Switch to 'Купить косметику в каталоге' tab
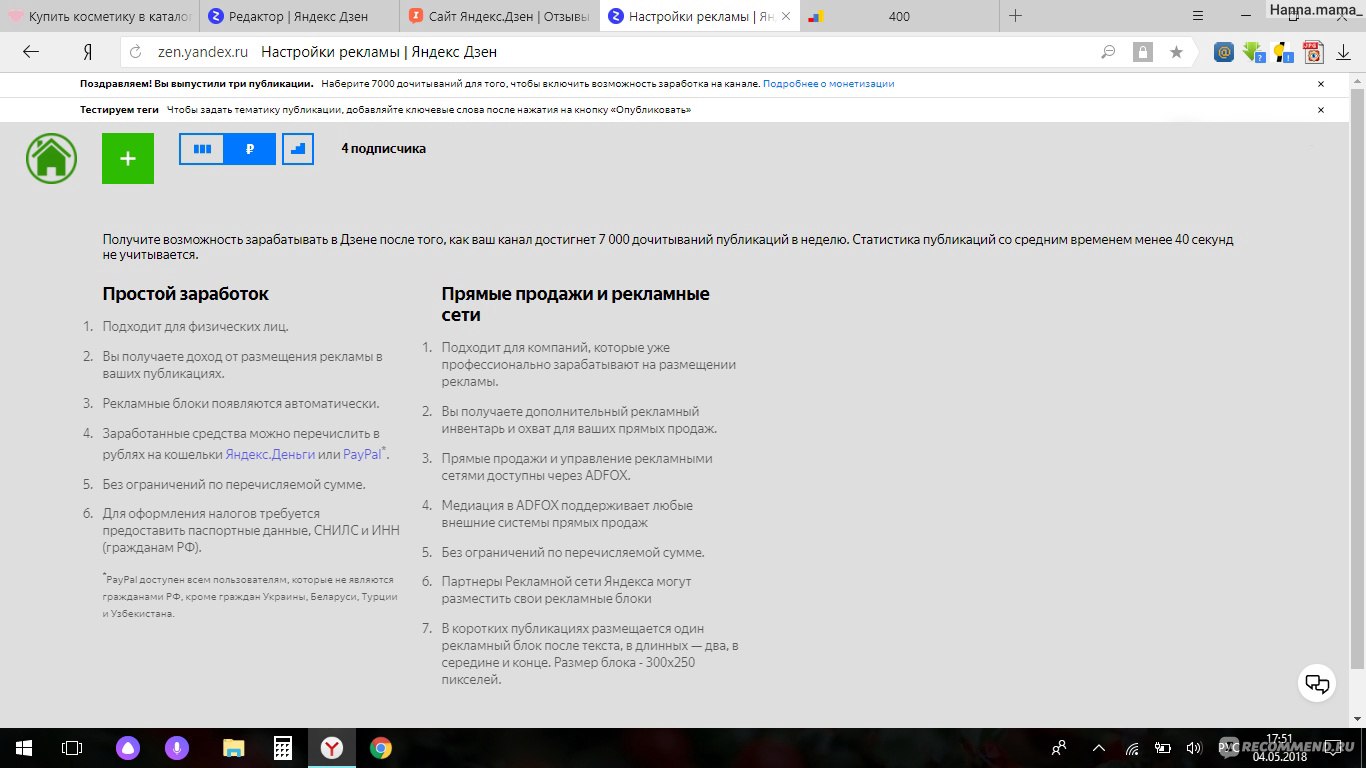This screenshot has height=768, width=1366. pyautogui.click(x=100, y=16)
